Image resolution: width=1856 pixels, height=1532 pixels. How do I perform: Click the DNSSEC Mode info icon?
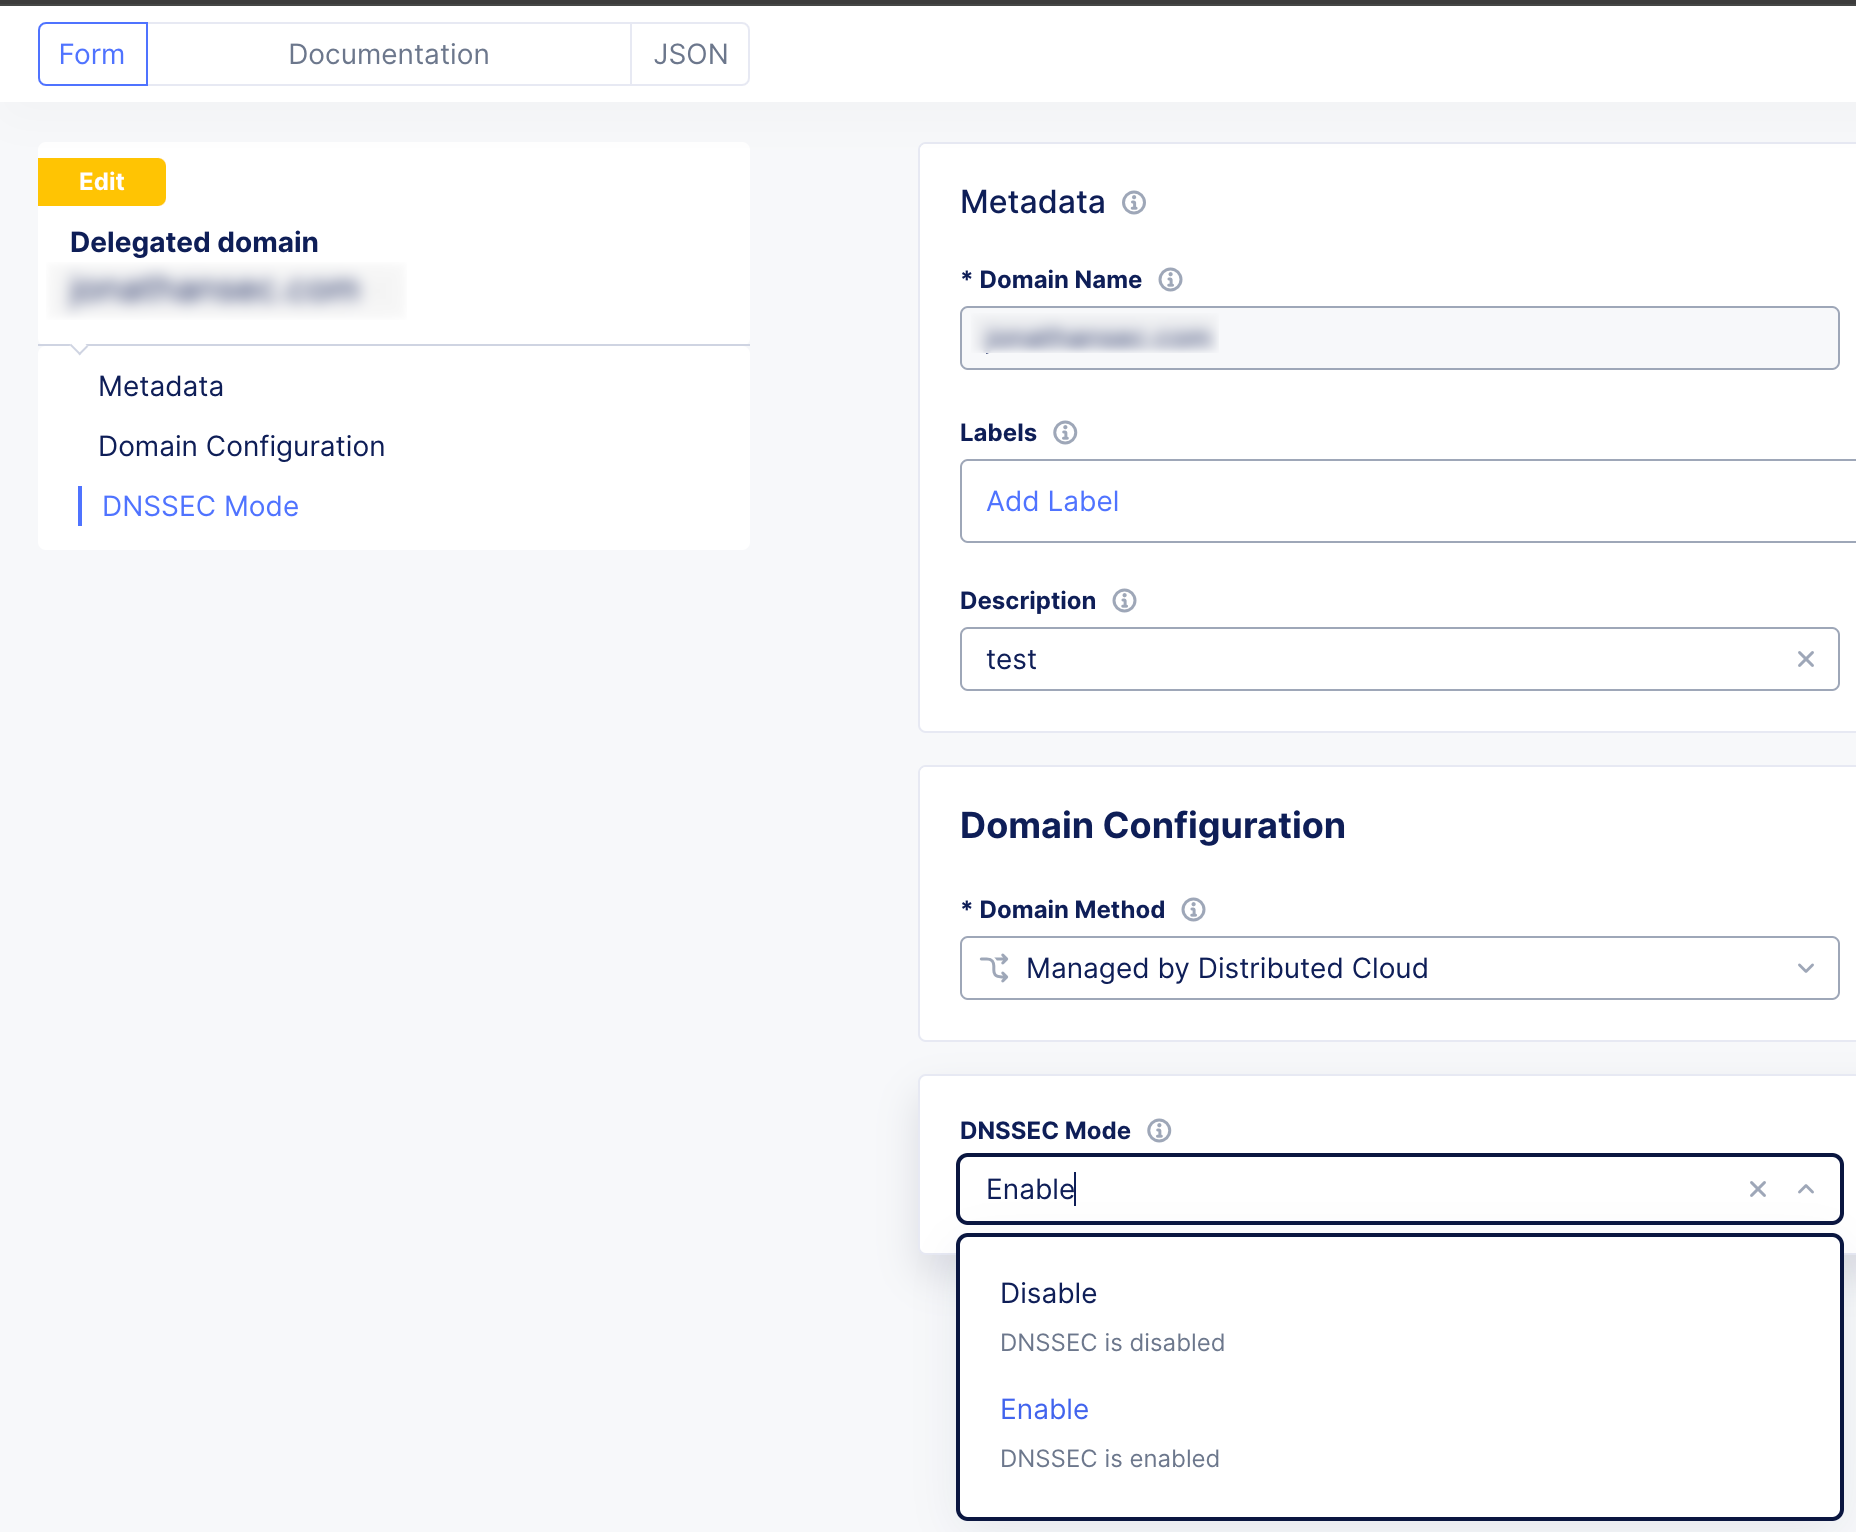coord(1158,1131)
